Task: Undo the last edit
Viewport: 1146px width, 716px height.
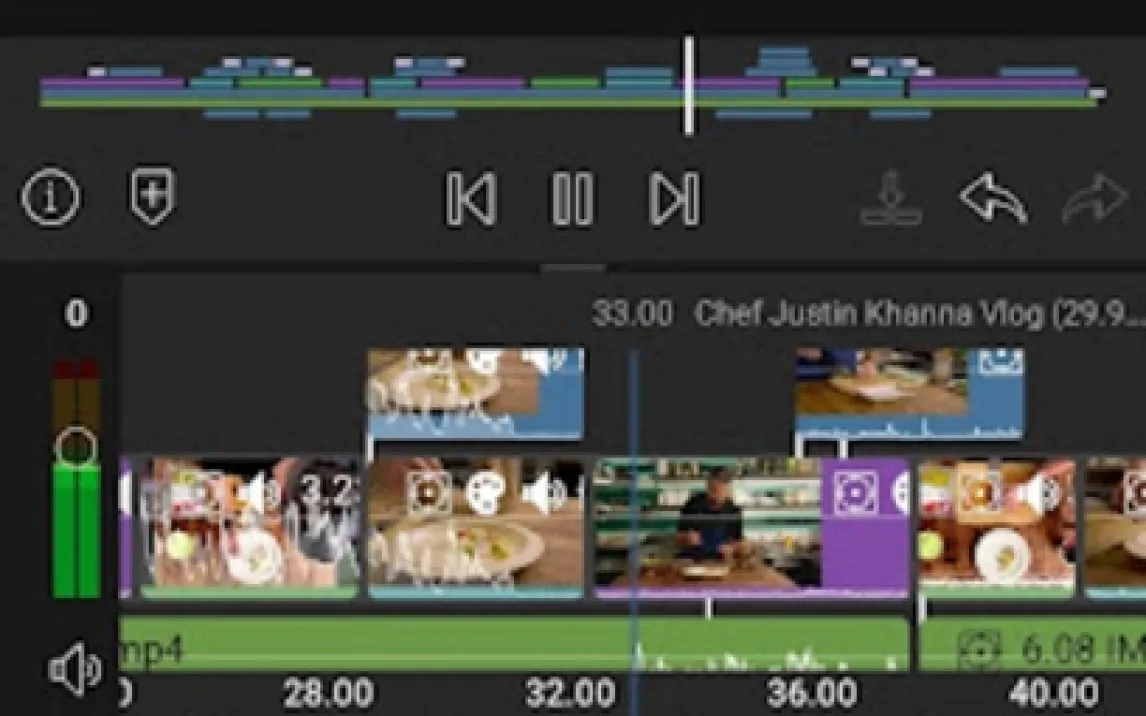Action: [x=992, y=198]
